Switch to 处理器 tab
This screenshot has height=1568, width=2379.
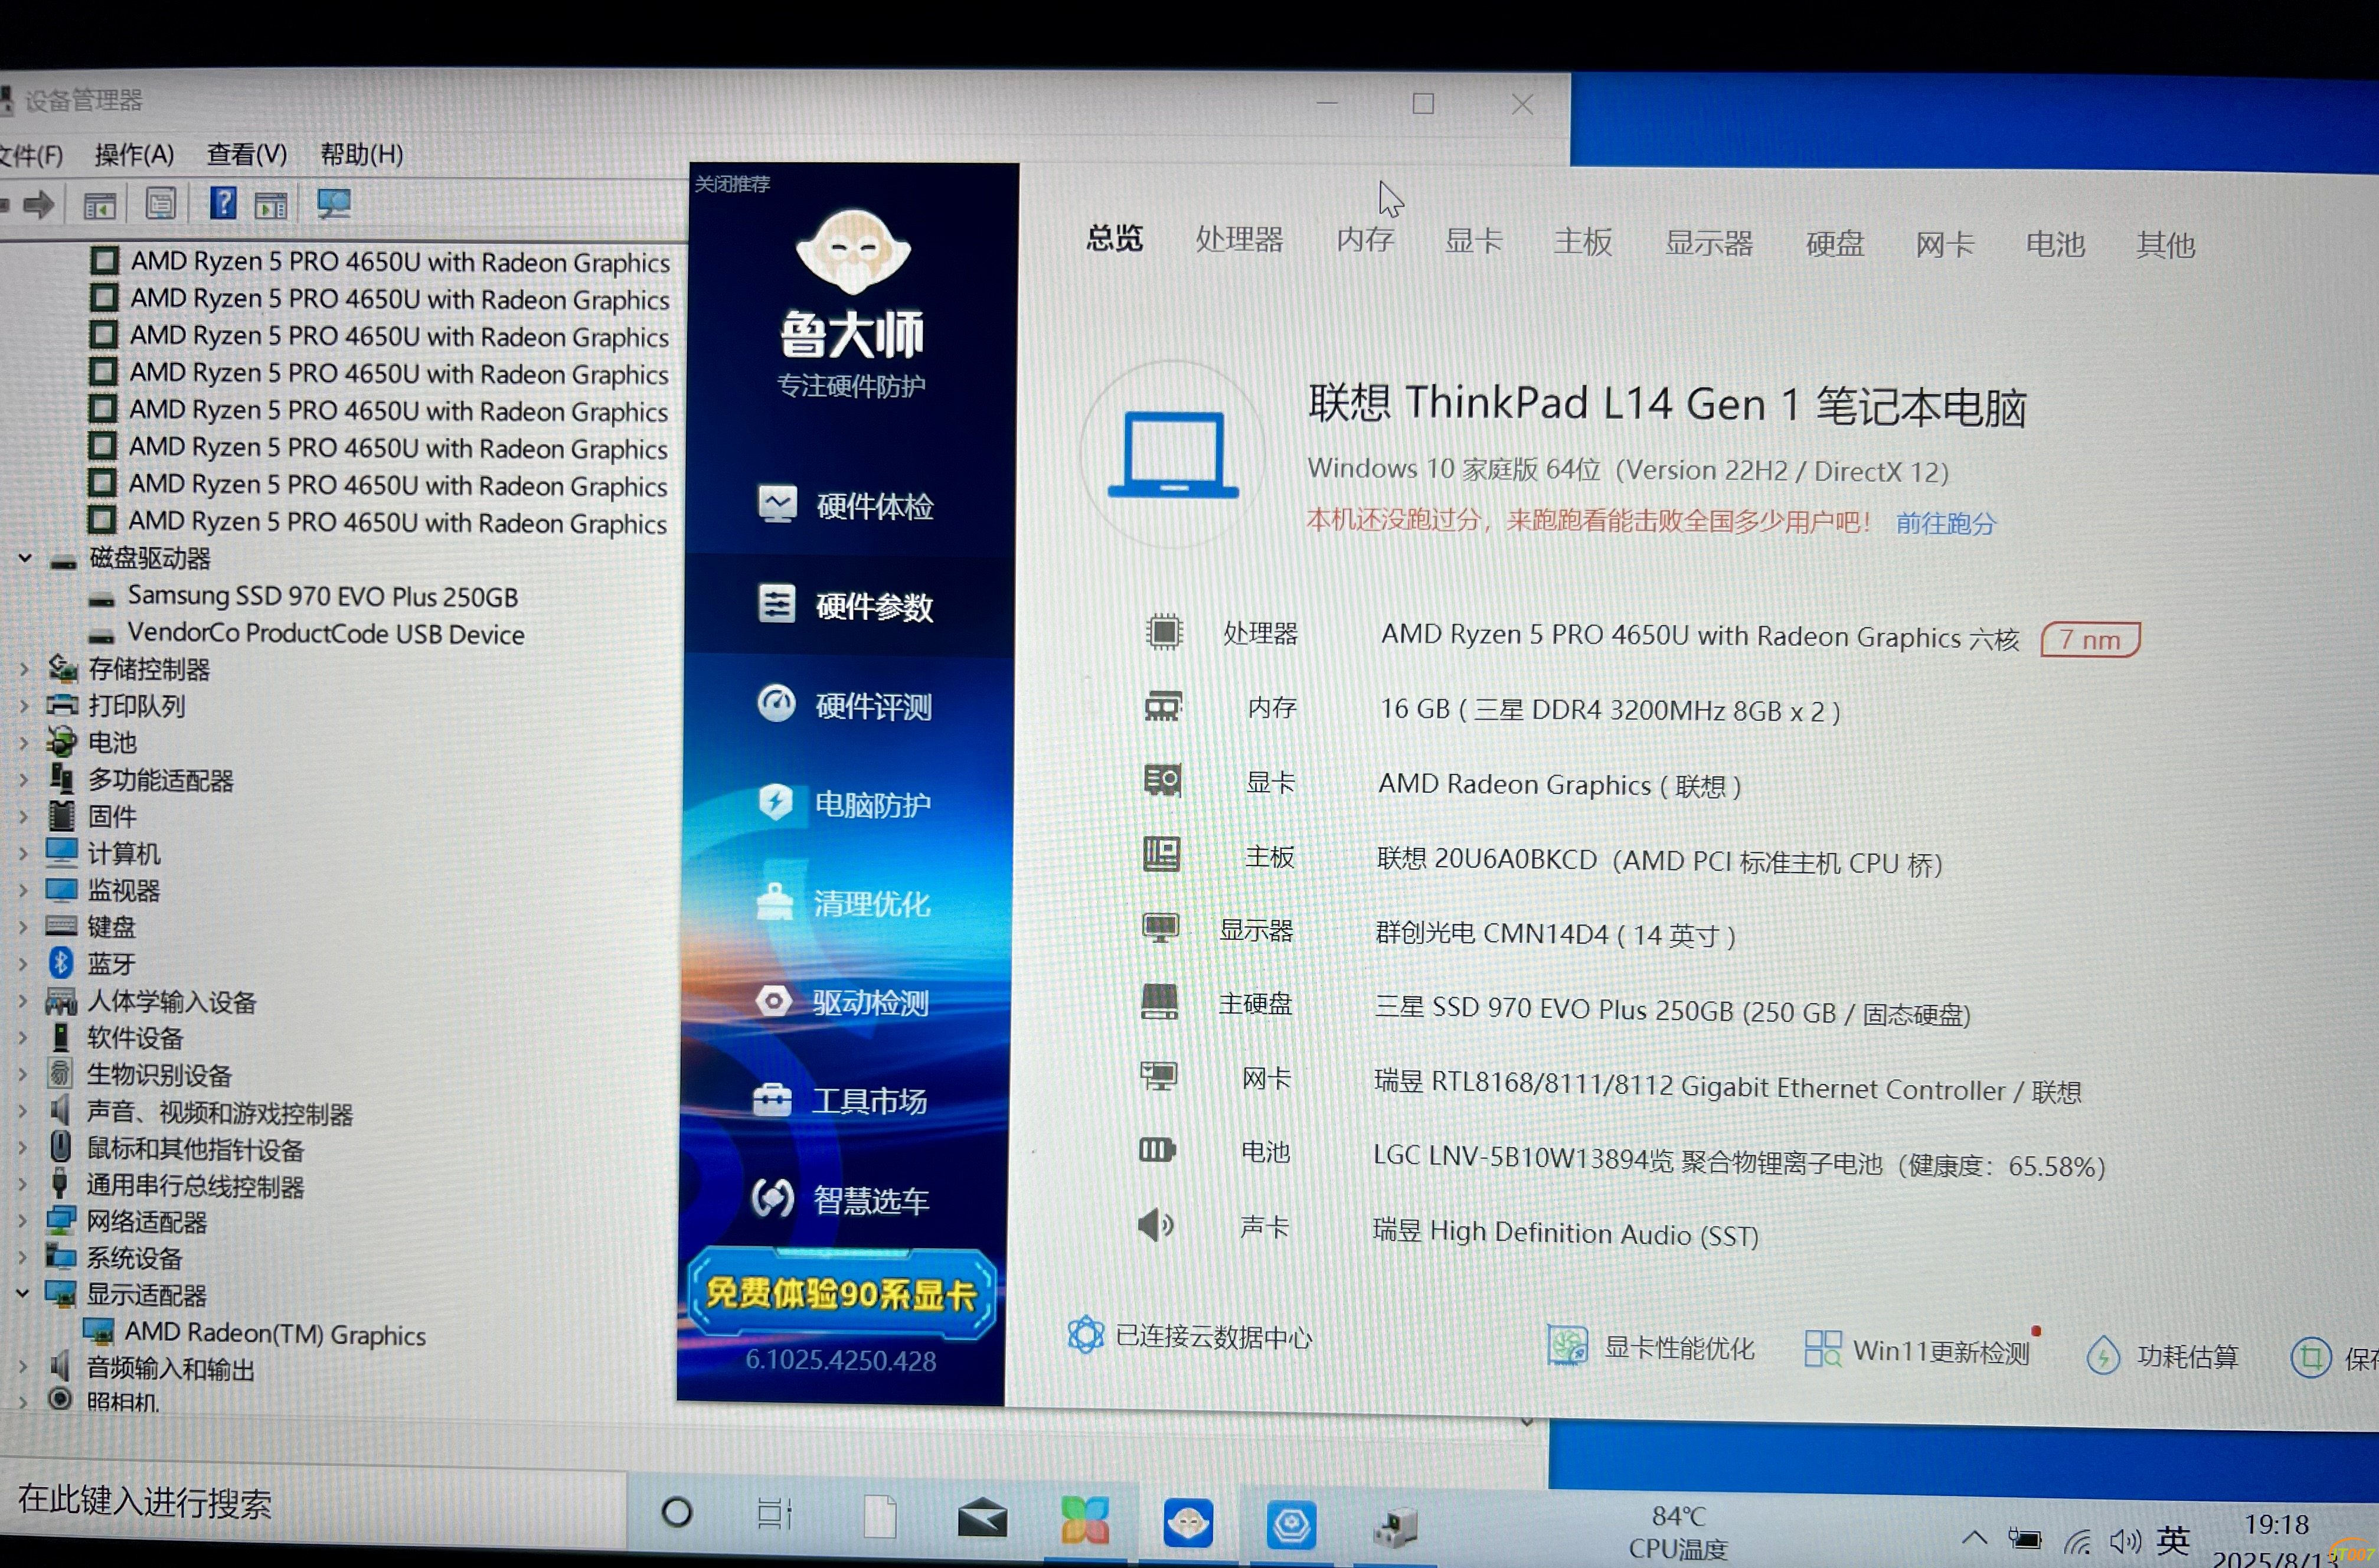[1239, 240]
